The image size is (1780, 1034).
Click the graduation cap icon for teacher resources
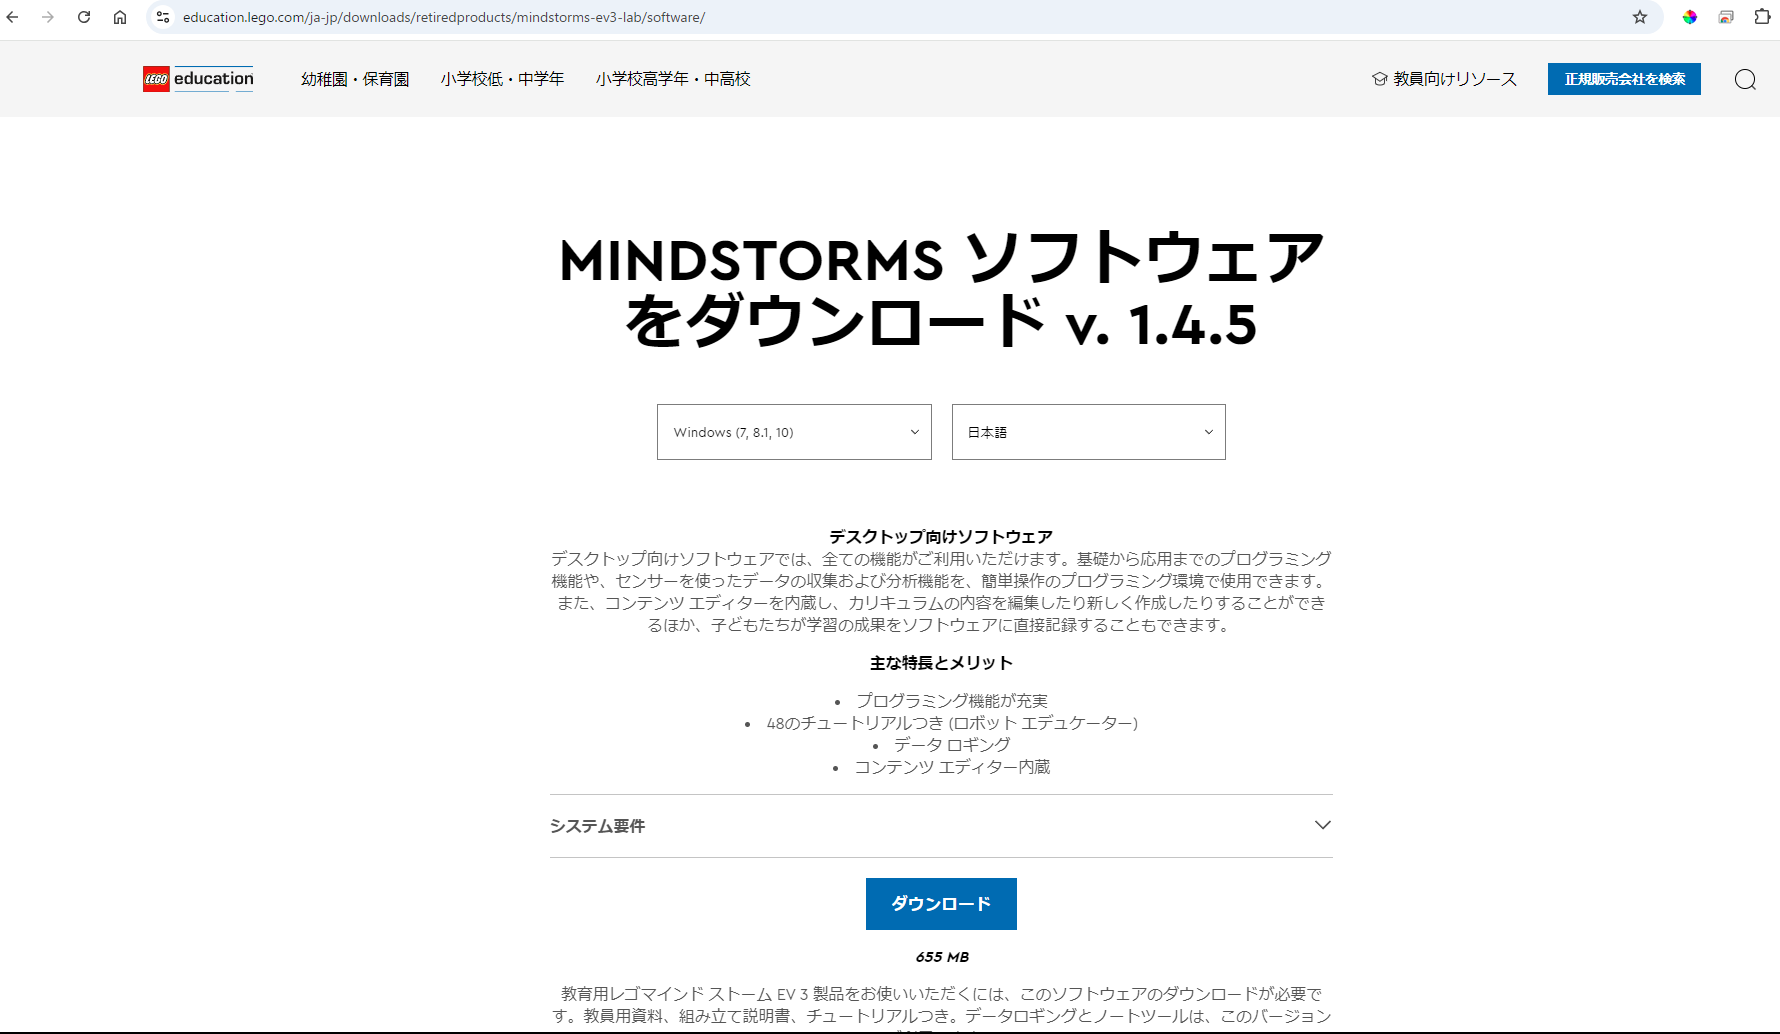tap(1380, 79)
